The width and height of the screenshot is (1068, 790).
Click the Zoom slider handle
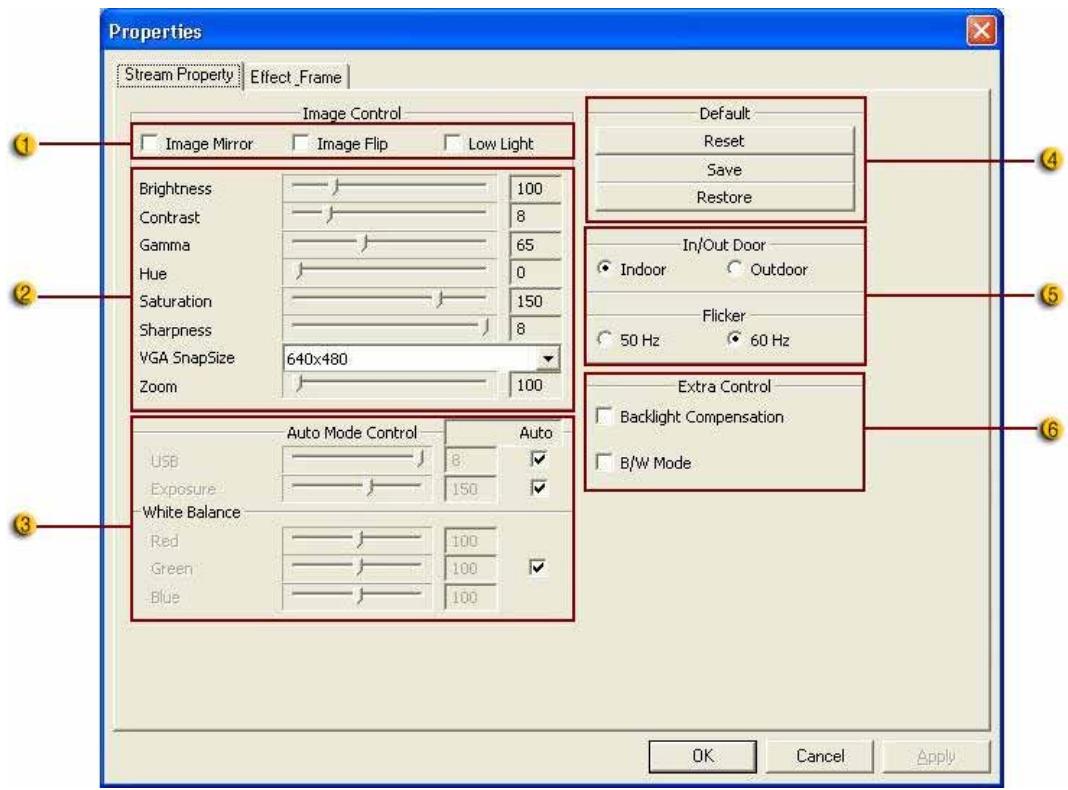pyautogui.click(x=299, y=385)
